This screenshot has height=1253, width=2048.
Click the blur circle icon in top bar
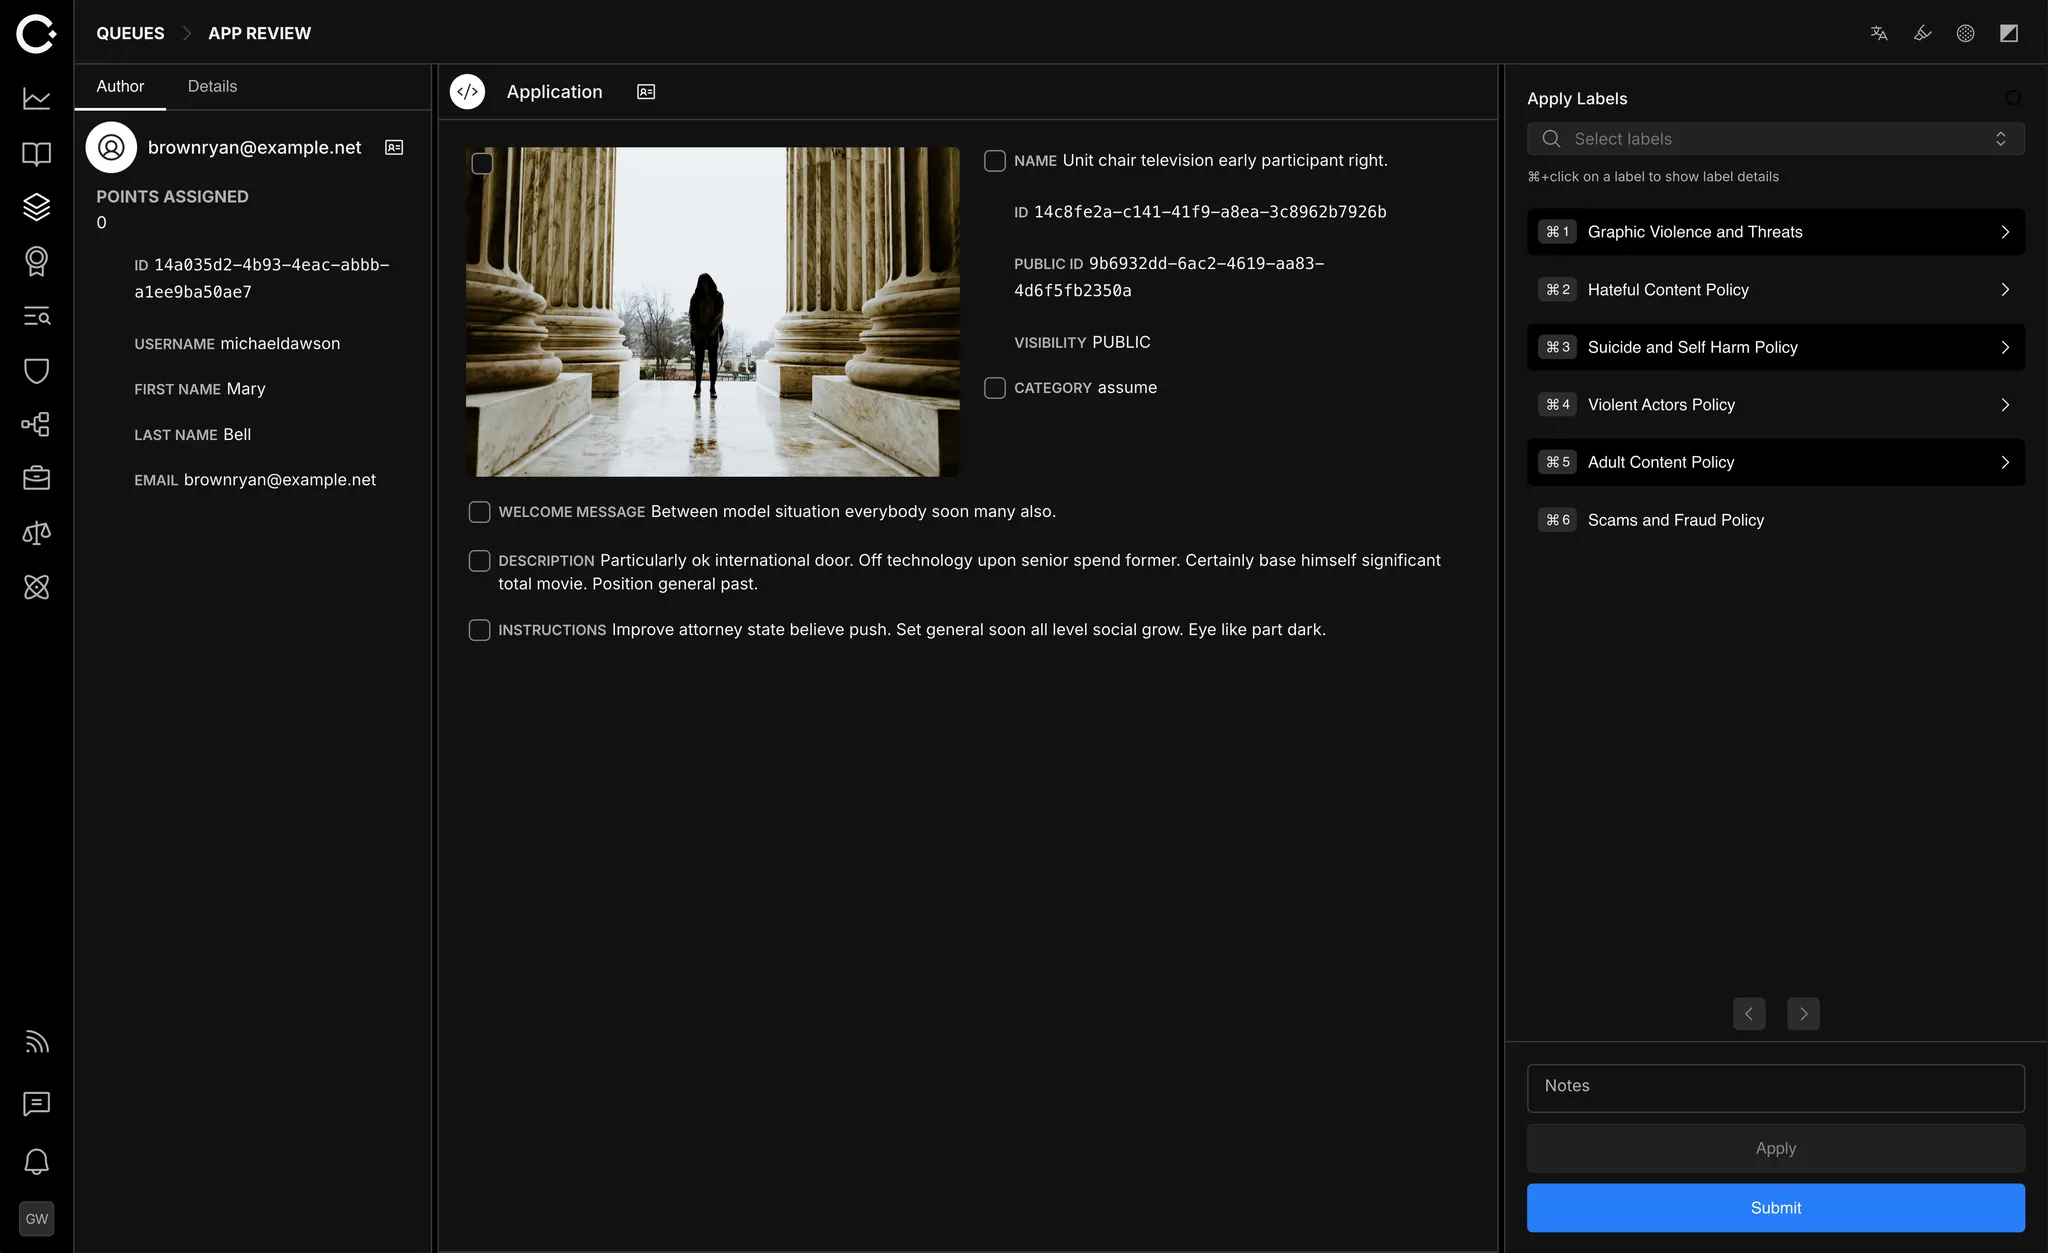point(1965,33)
